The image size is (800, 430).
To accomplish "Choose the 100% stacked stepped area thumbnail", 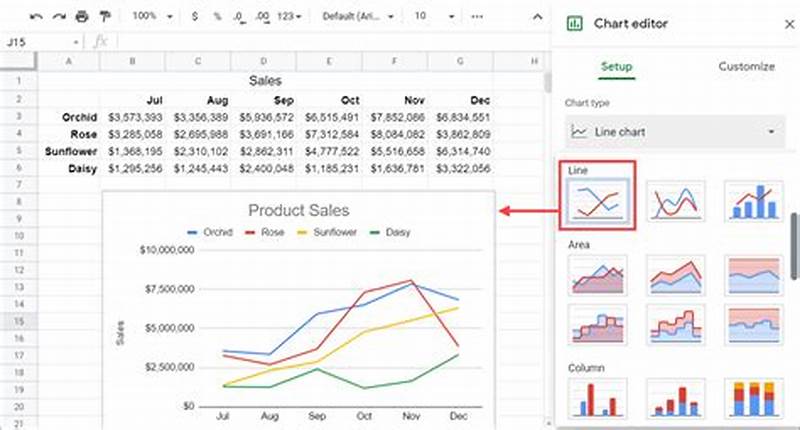I will click(x=754, y=325).
